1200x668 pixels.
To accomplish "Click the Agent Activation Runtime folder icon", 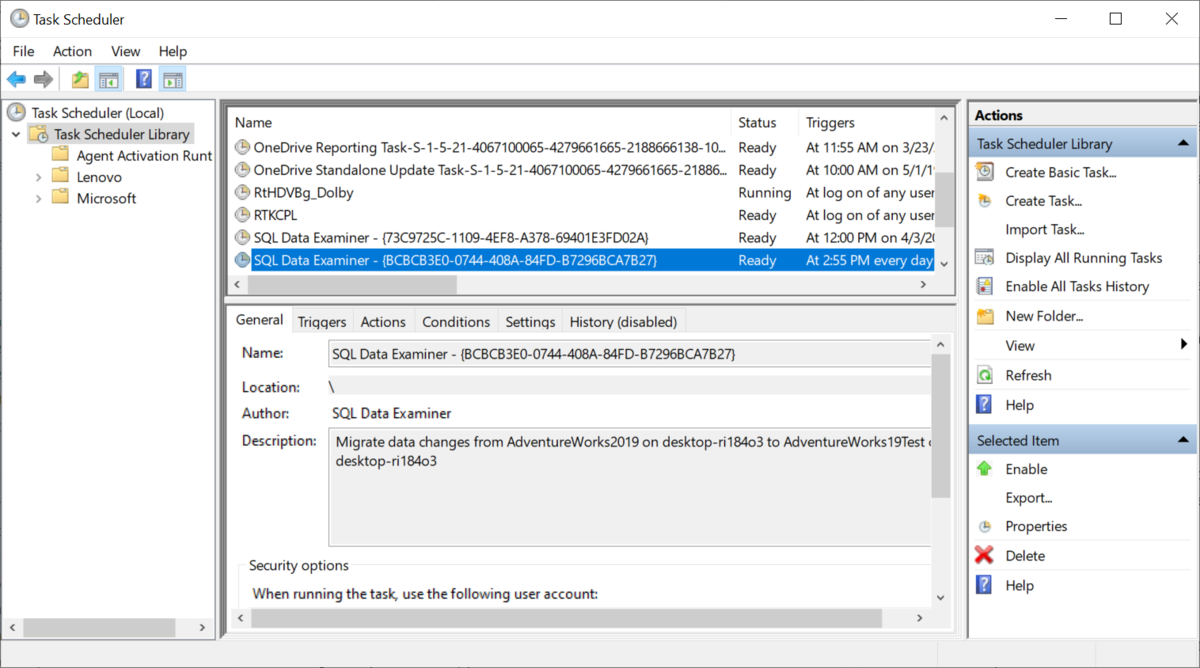I will coord(60,155).
